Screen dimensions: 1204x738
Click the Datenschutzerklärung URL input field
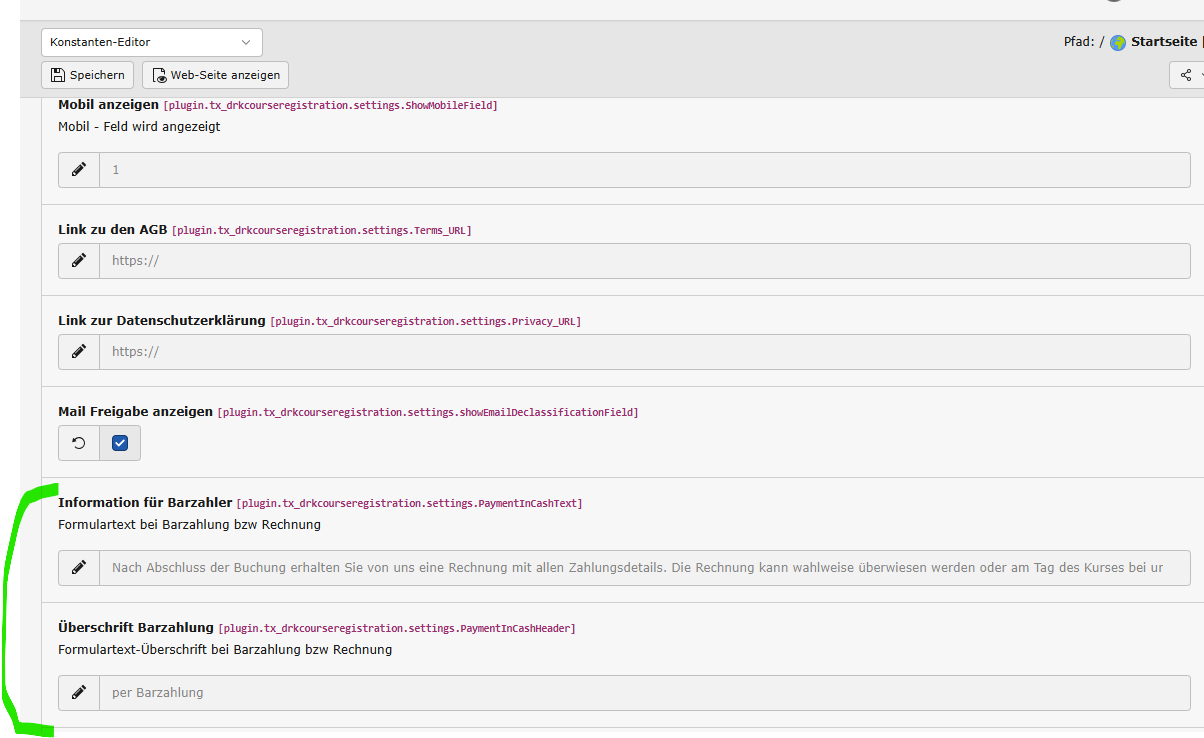644,352
